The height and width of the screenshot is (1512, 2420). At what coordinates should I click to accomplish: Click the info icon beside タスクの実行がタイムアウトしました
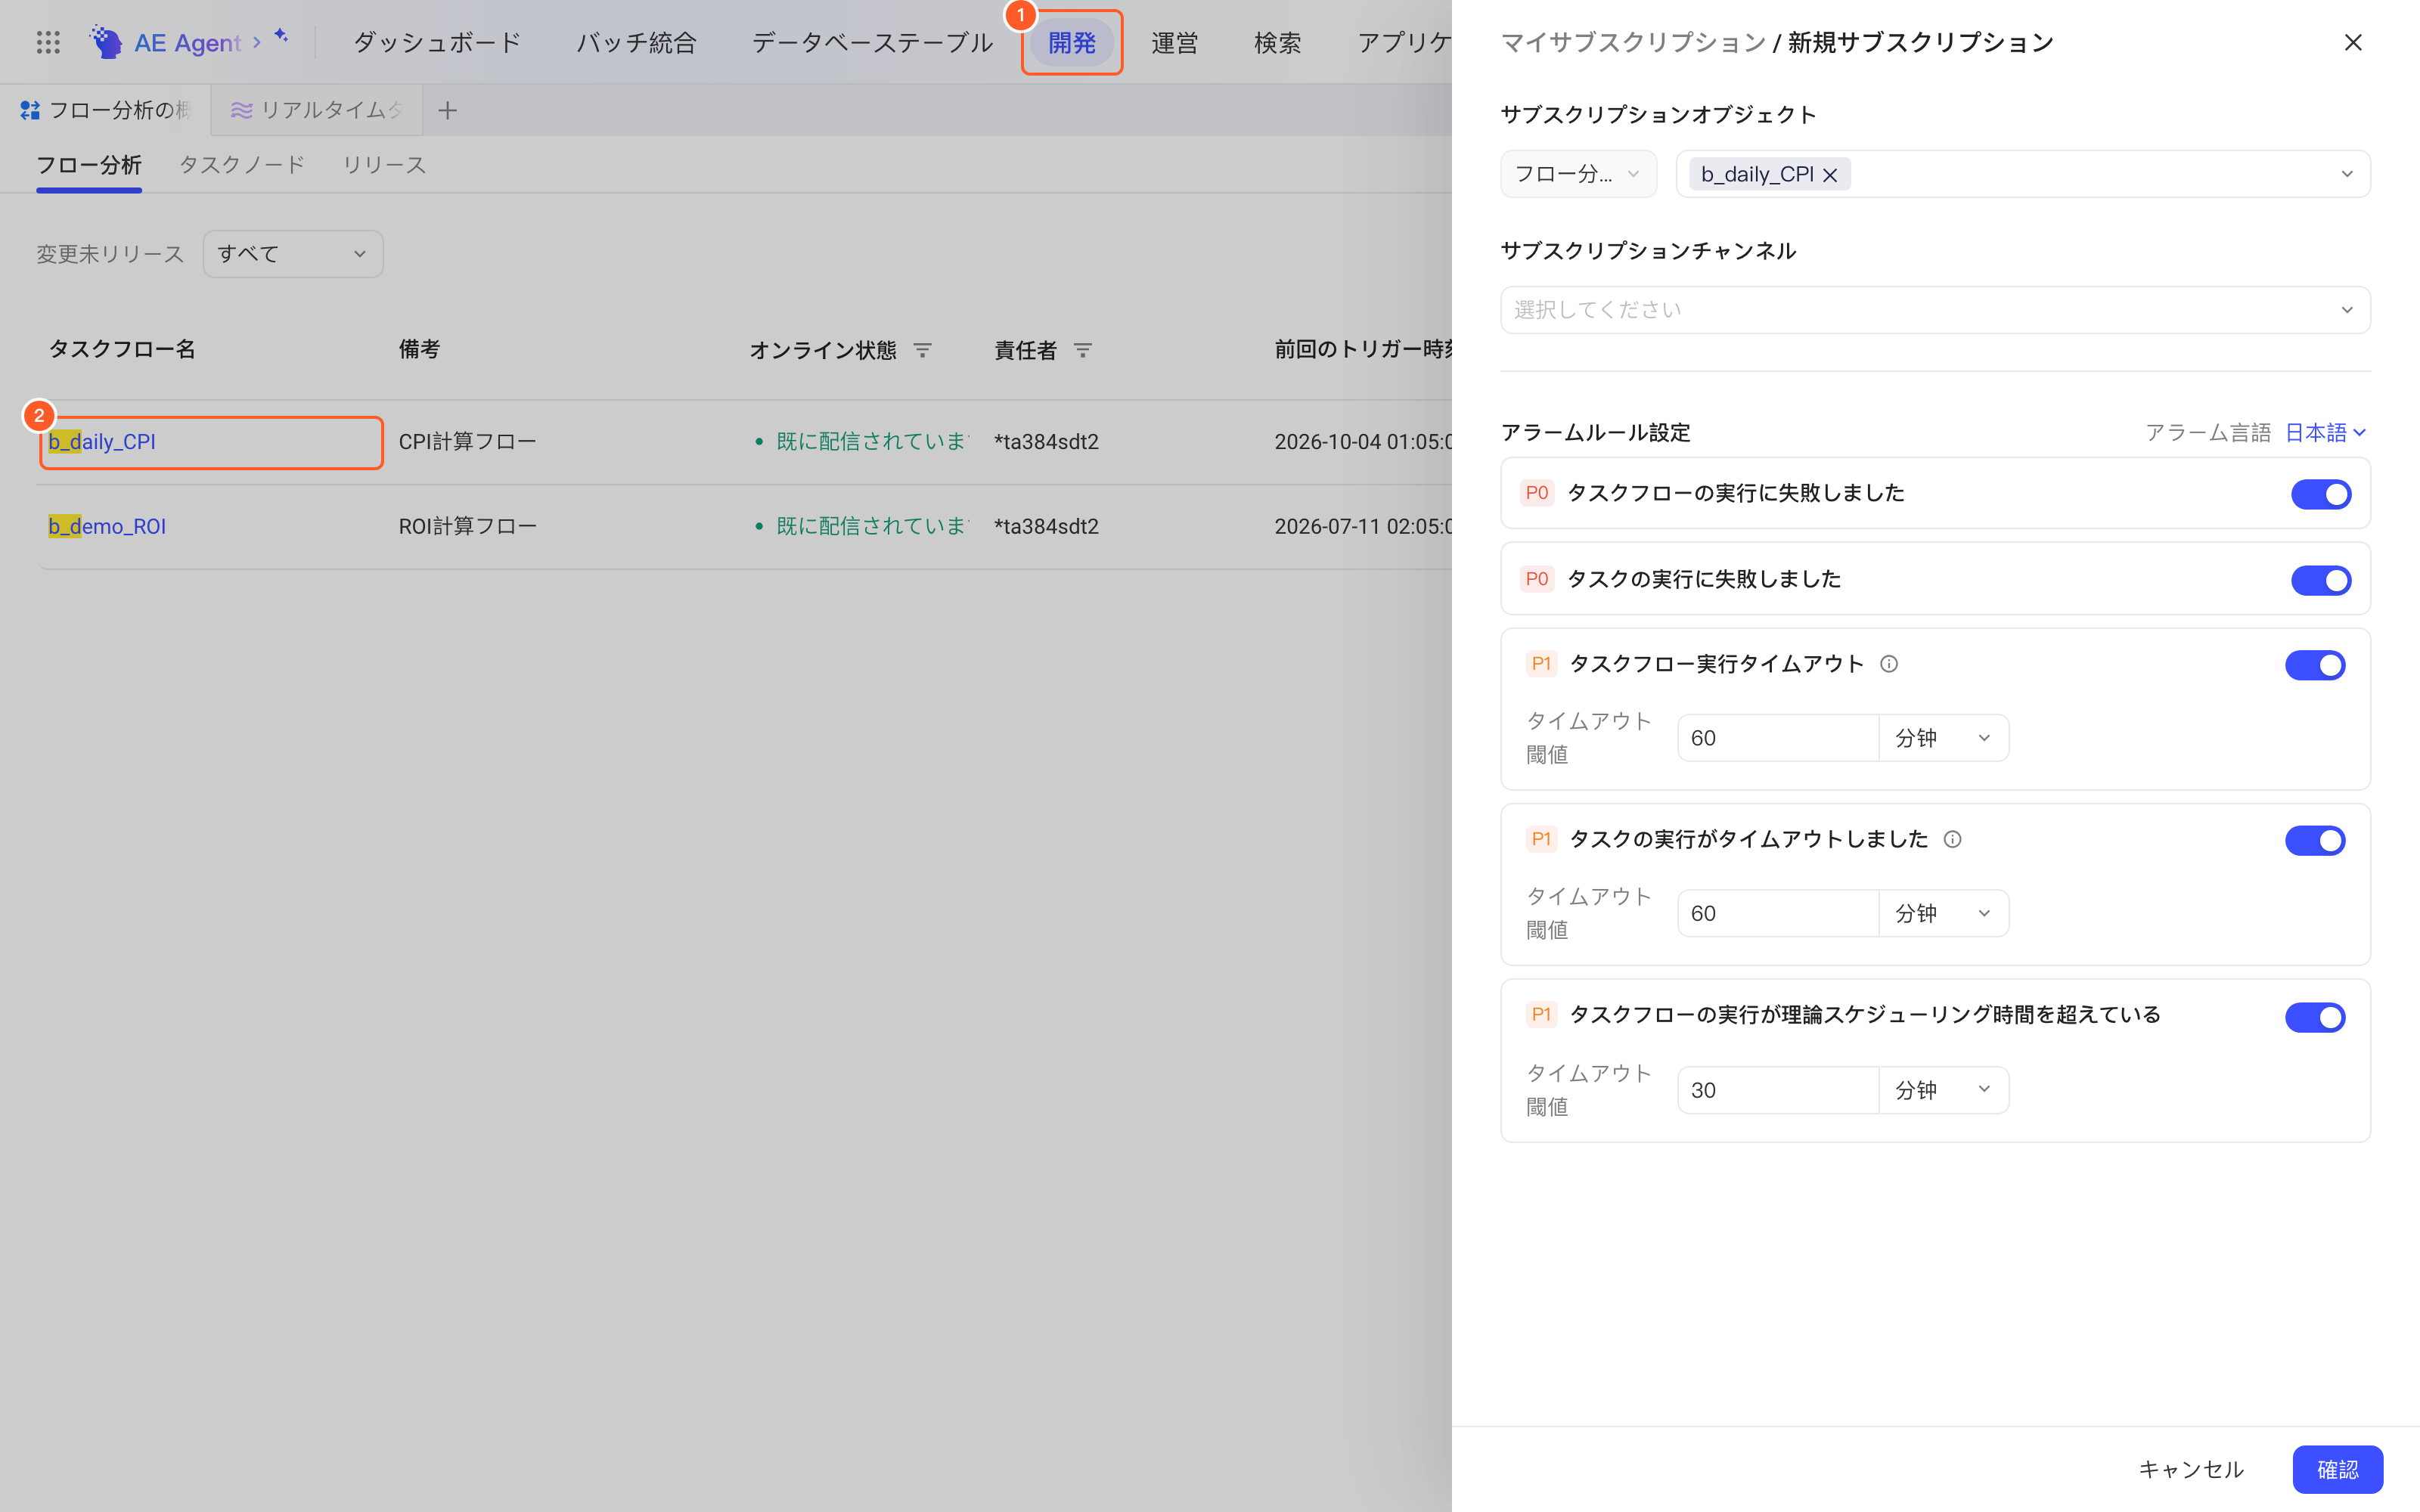[1952, 839]
